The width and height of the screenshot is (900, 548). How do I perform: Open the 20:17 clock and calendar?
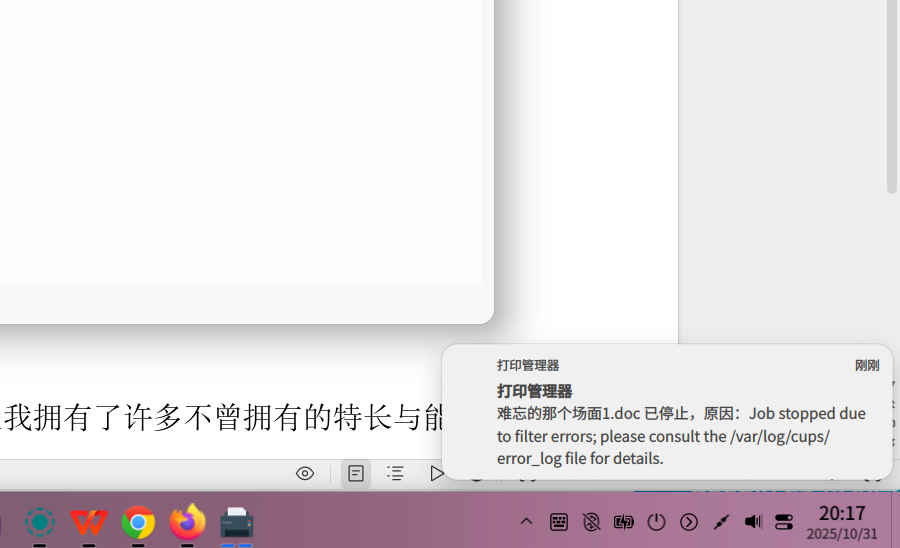(x=842, y=513)
